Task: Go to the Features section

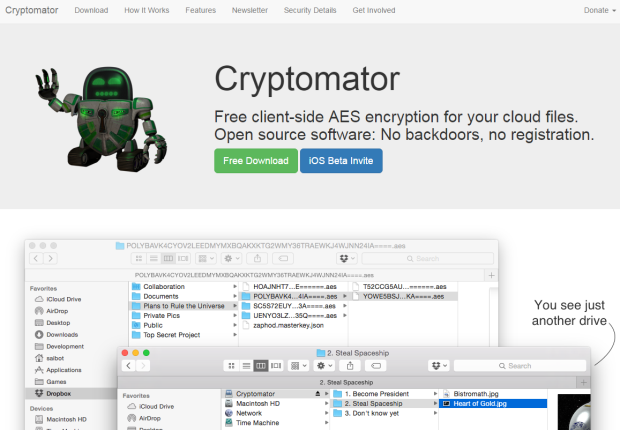Action: coord(200,10)
